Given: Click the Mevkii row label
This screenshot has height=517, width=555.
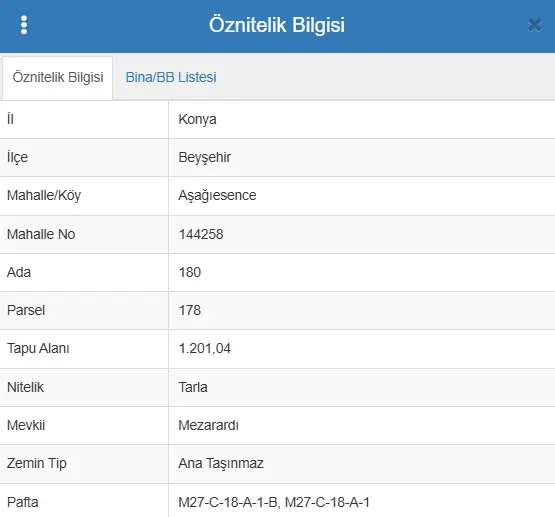Looking at the screenshot, I should tap(26, 425).
